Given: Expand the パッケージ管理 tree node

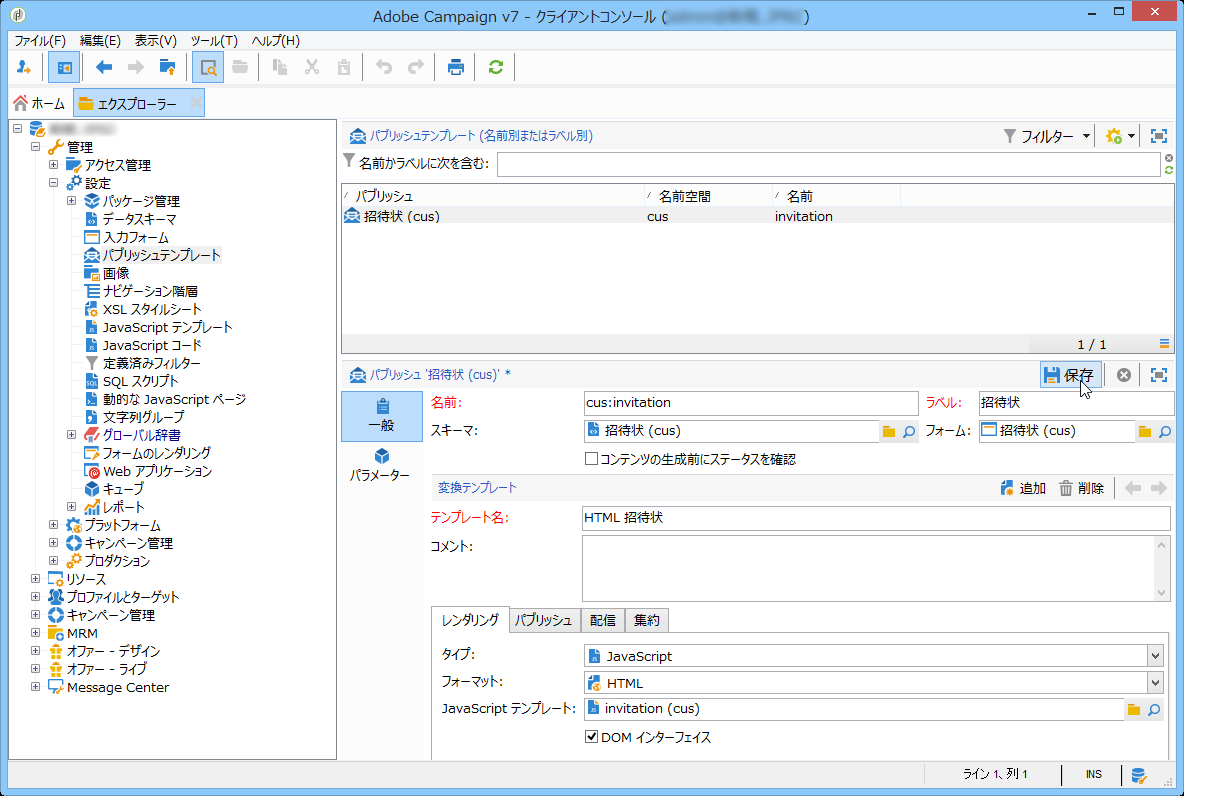Looking at the screenshot, I should [72, 201].
